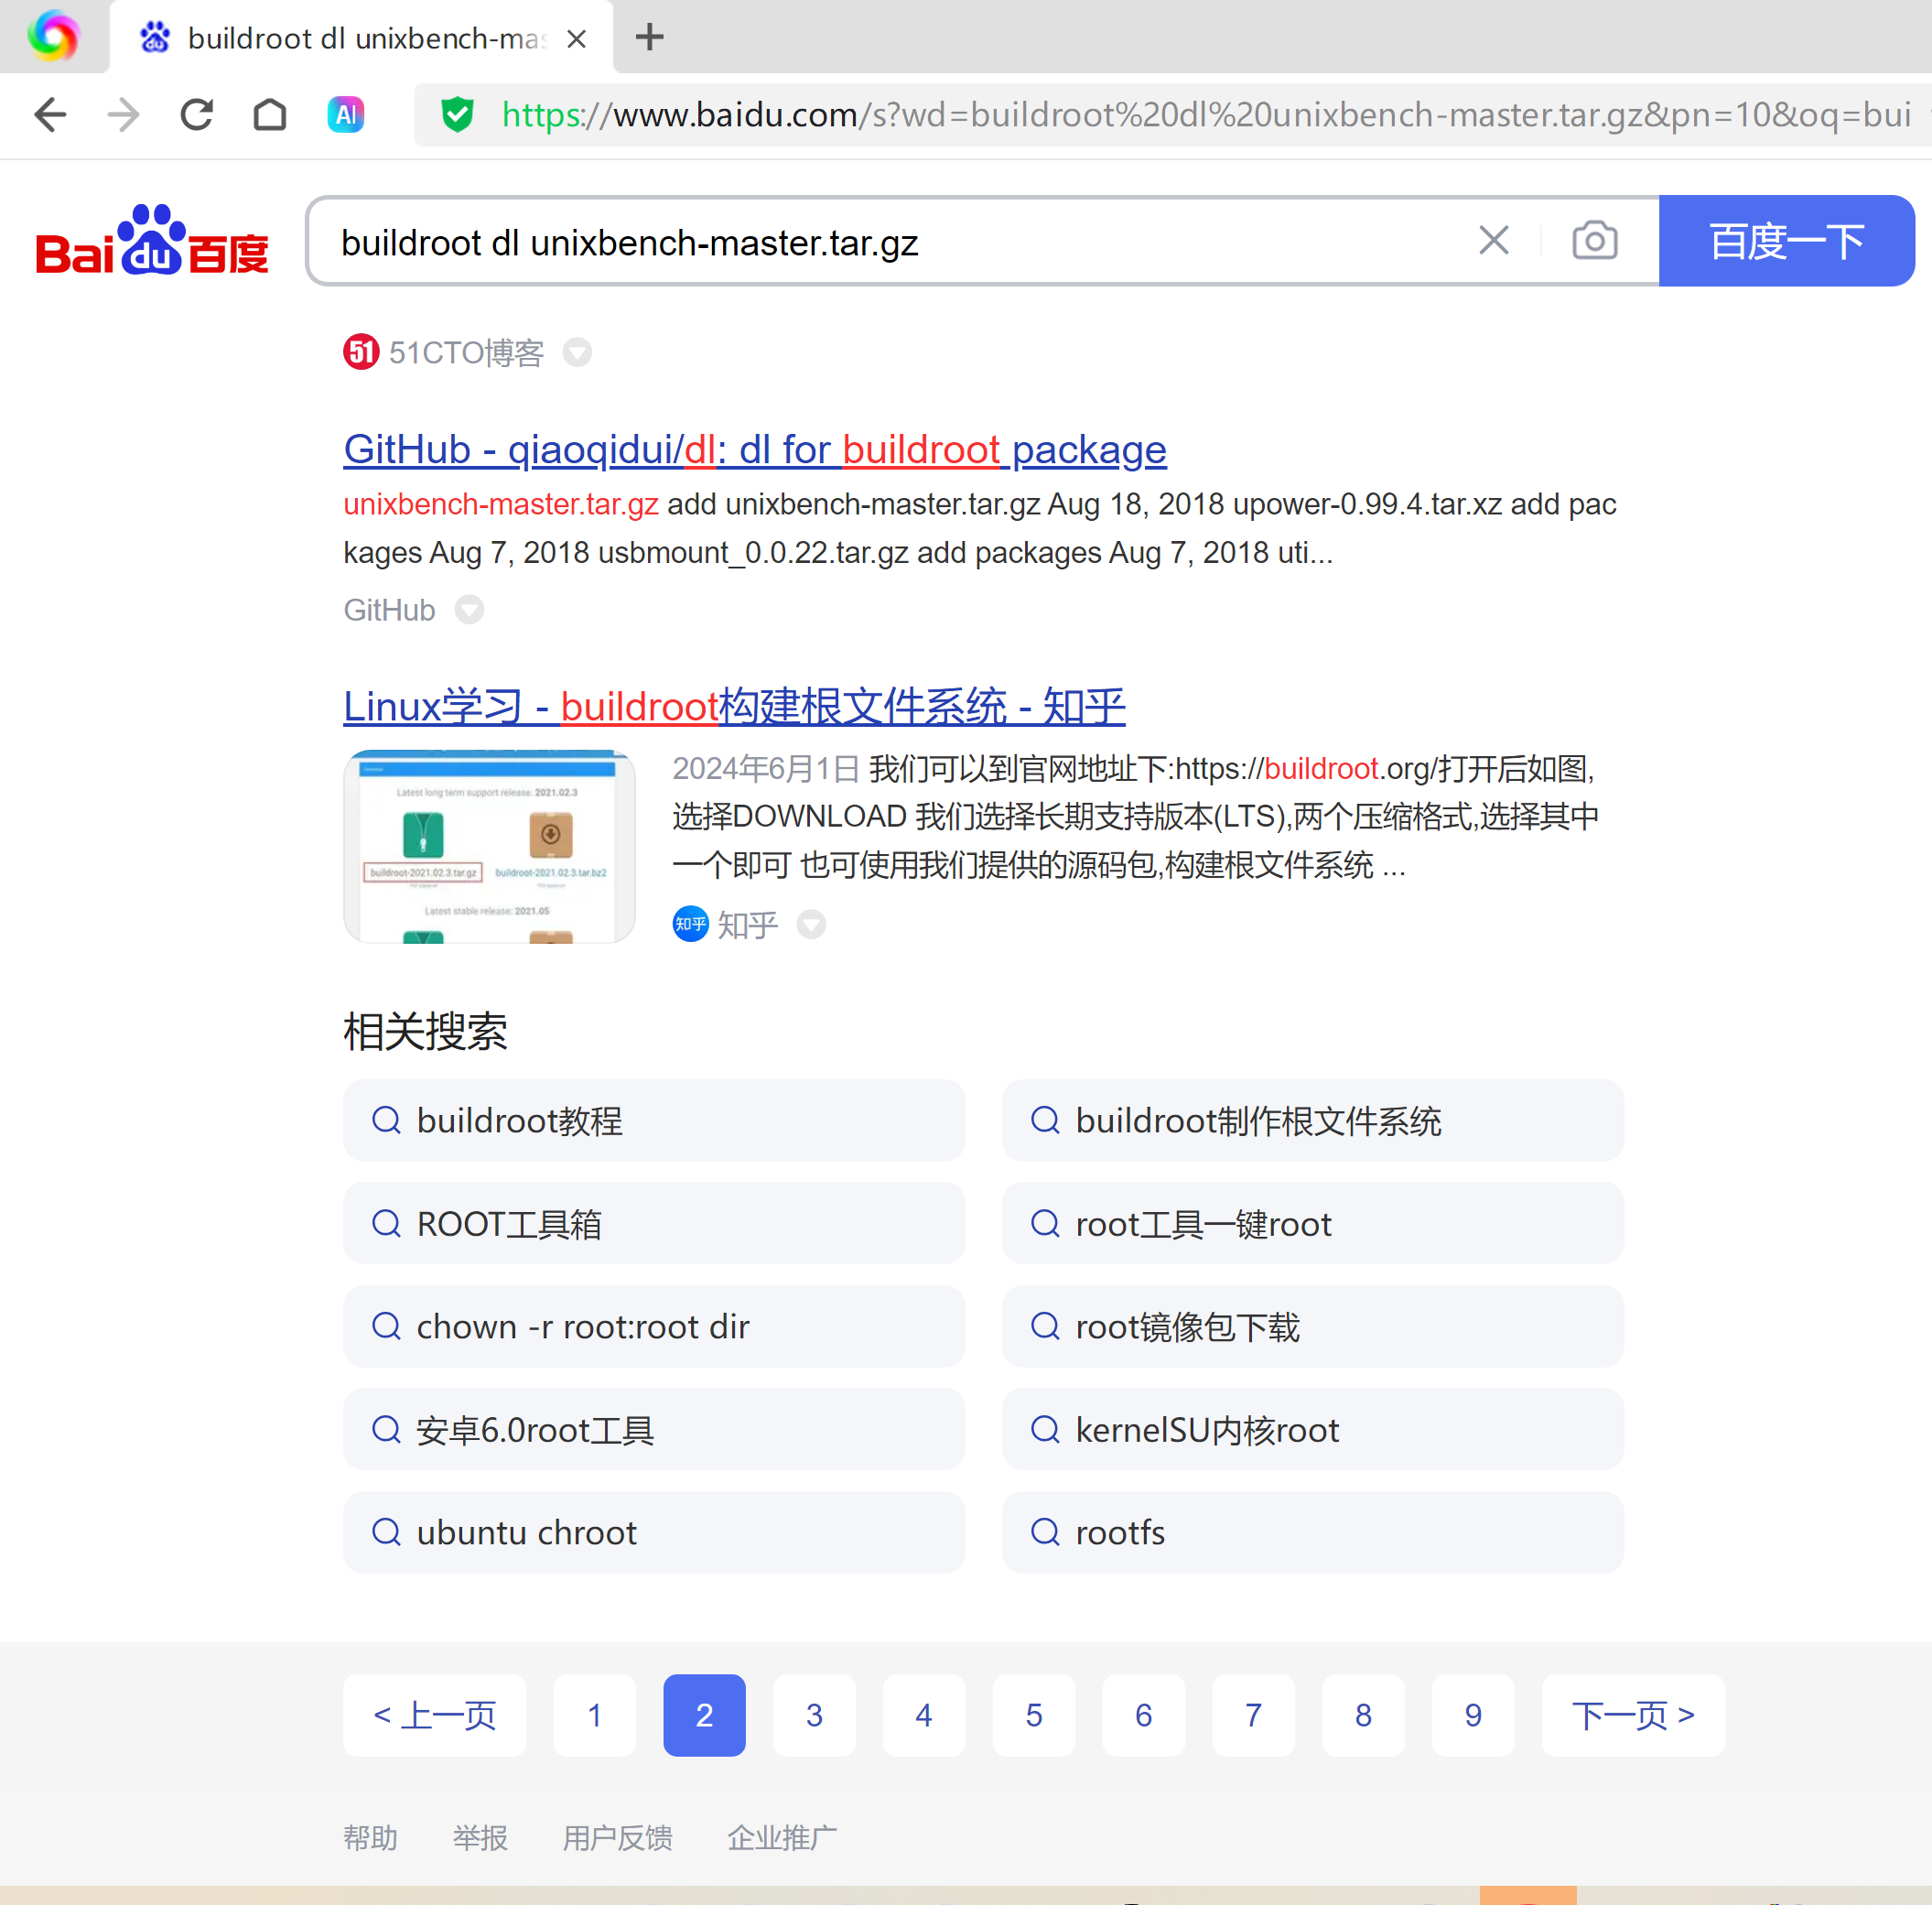Click the green security shield icon
The width and height of the screenshot is (1932, 1905).
458,115
